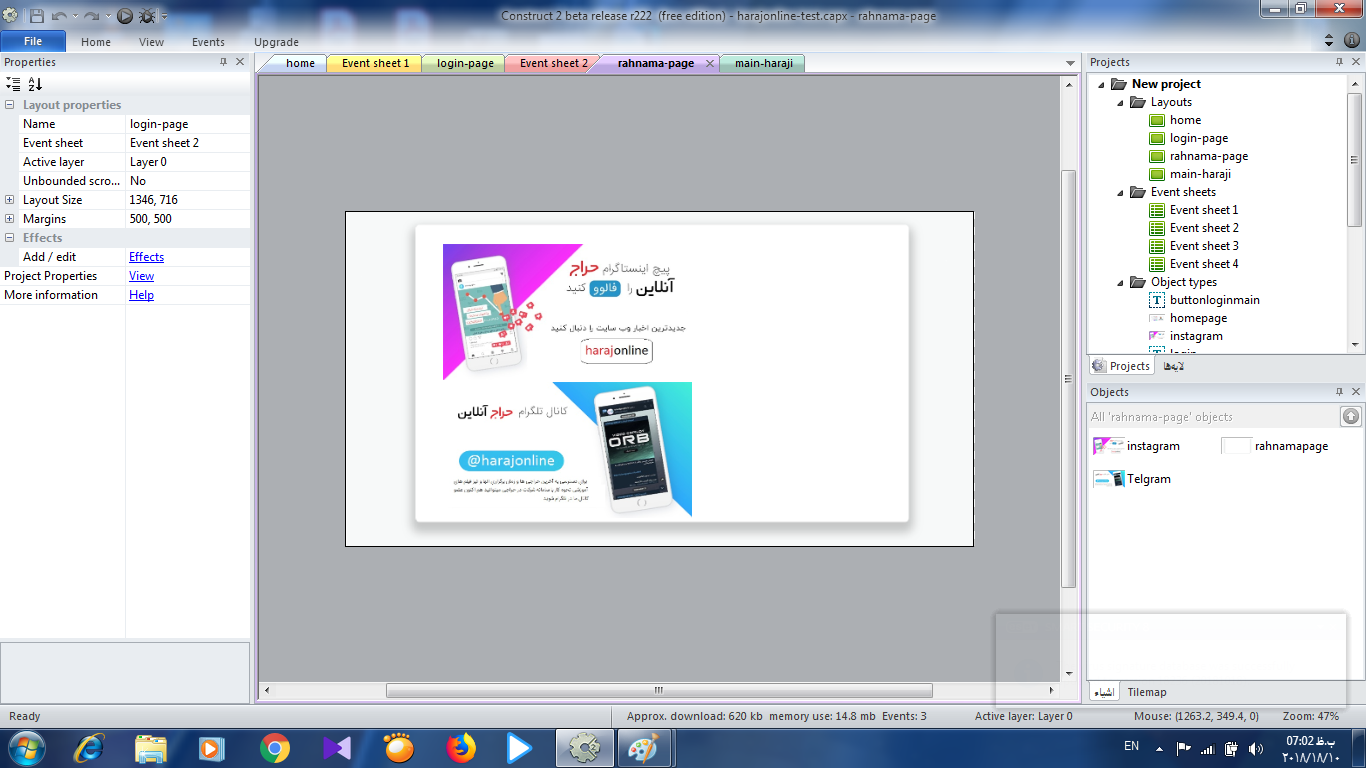Open the Tilemap panel tab

pos(1147,692)
